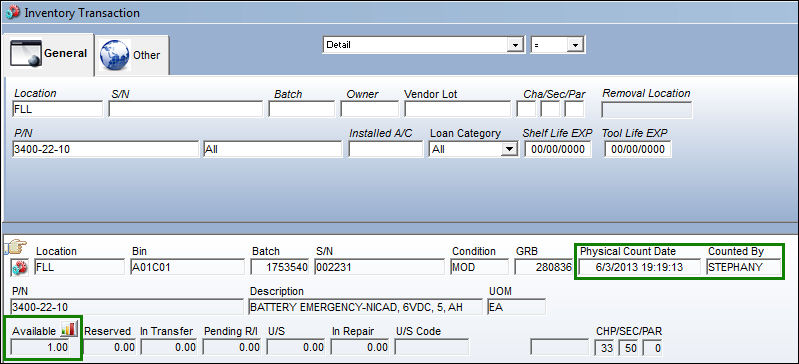Image resolution: width=799 pixels, height=364 pixels.
Task: Switch to the General tab
Action: coord(48,54)
